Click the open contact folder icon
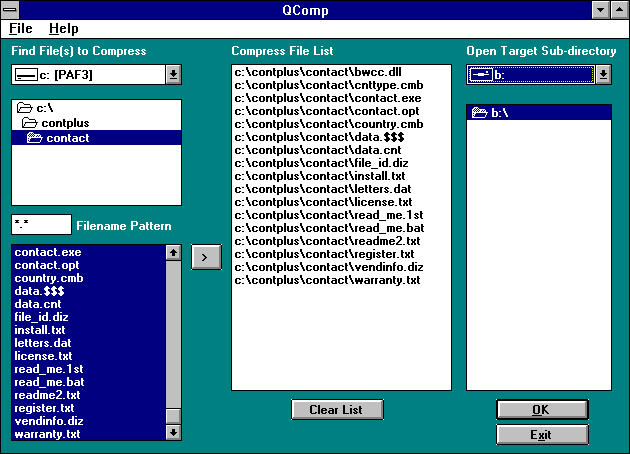 click(x=35, y=138)
